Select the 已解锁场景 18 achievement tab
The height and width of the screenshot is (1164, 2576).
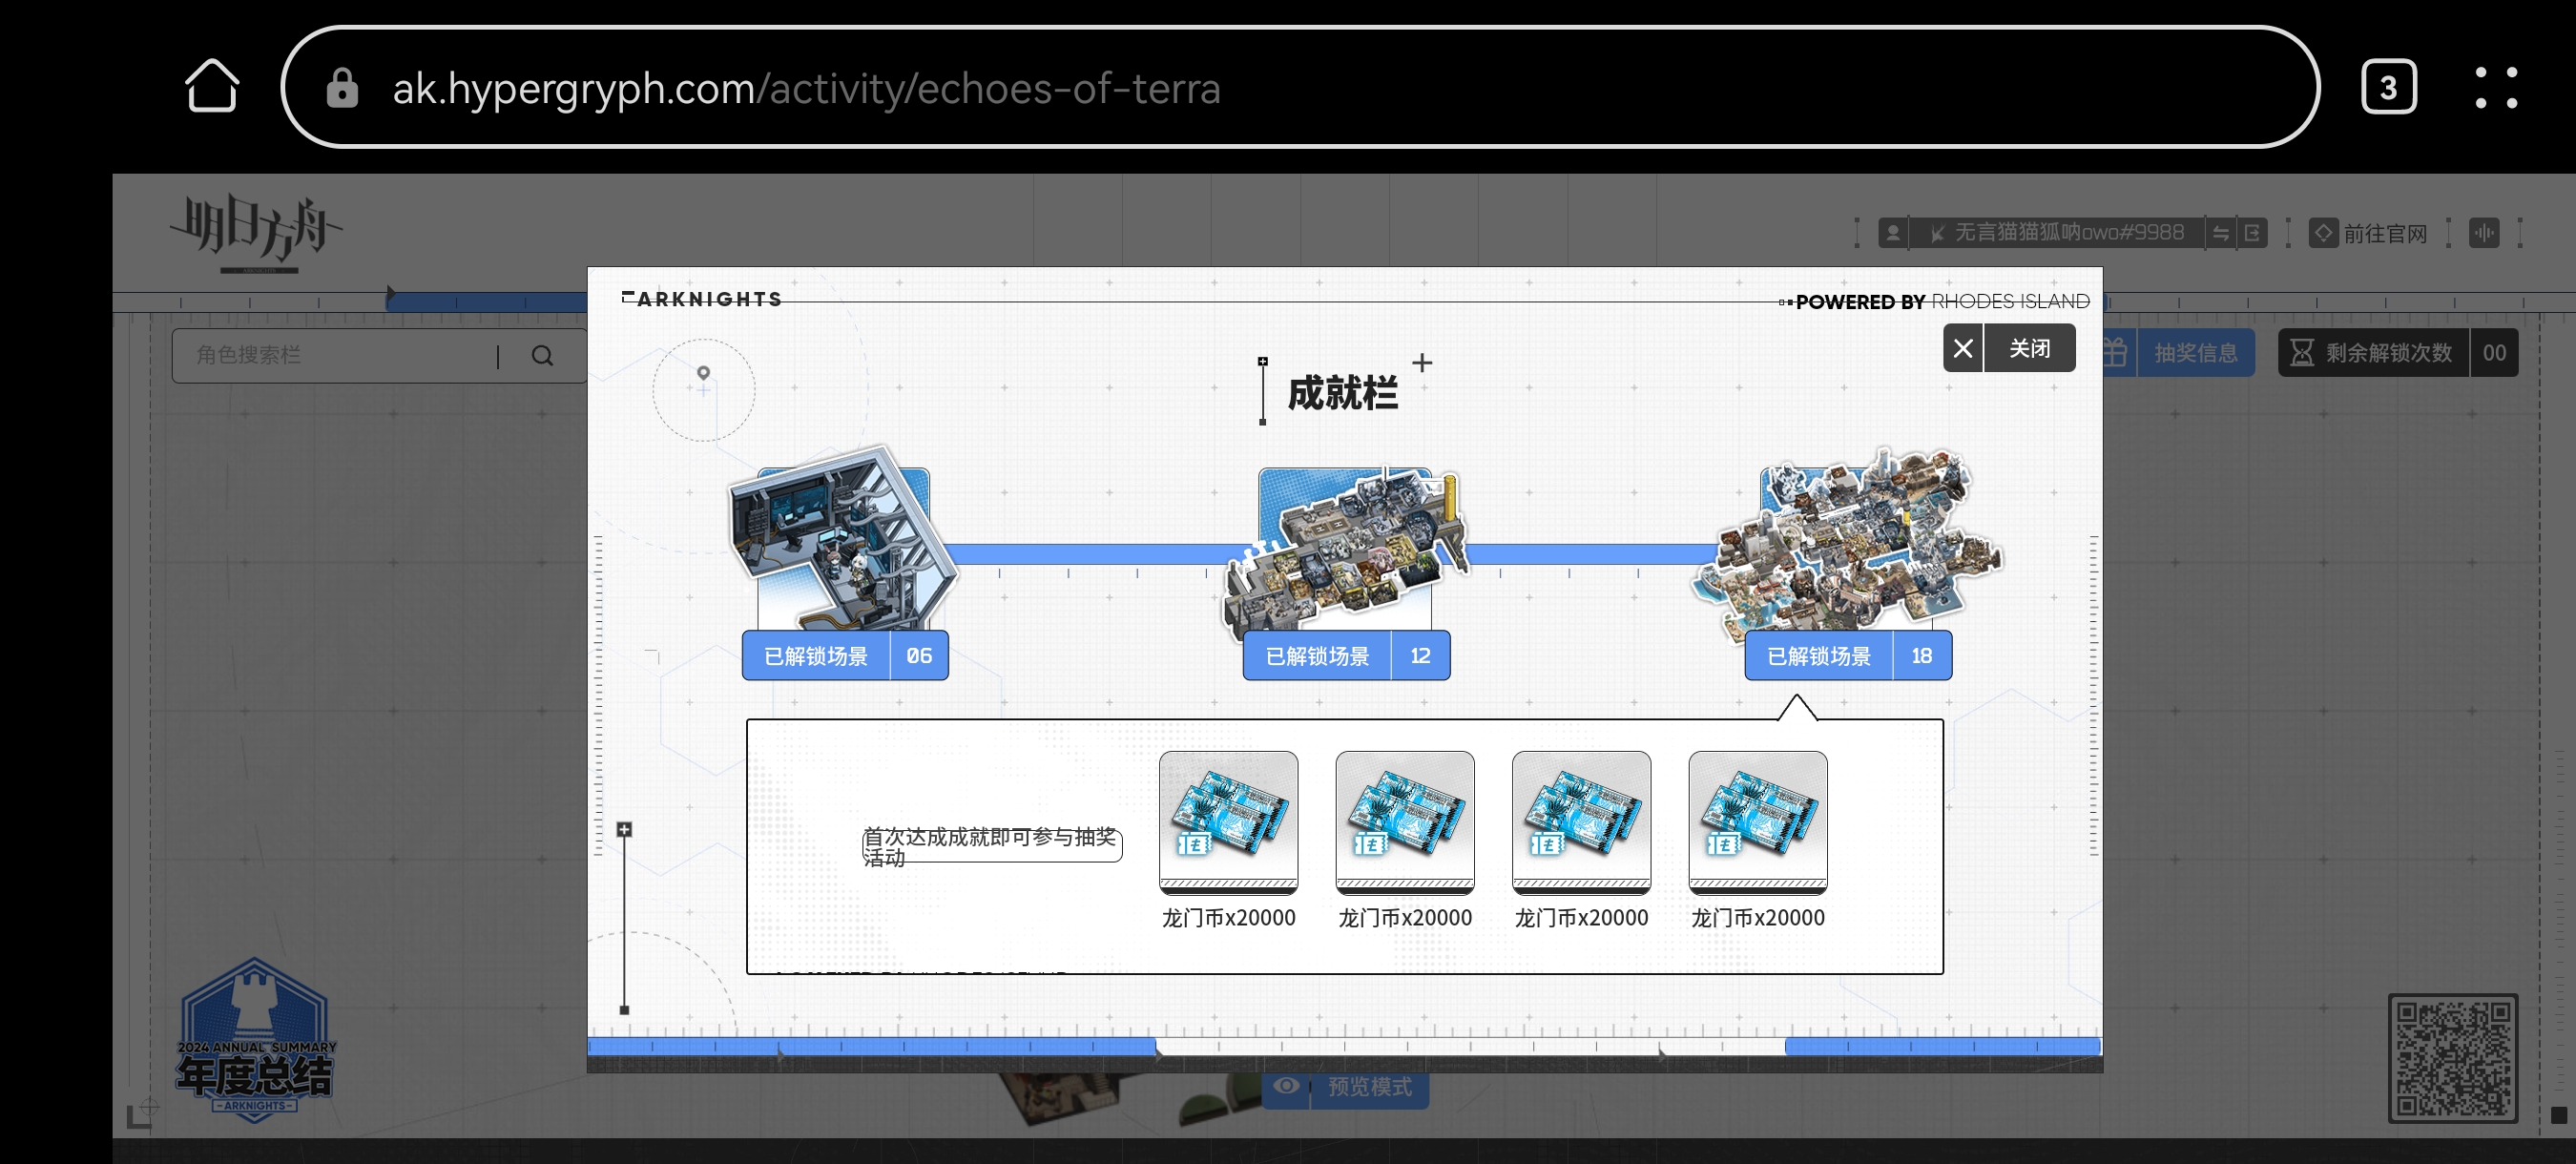coord(1848,656)
